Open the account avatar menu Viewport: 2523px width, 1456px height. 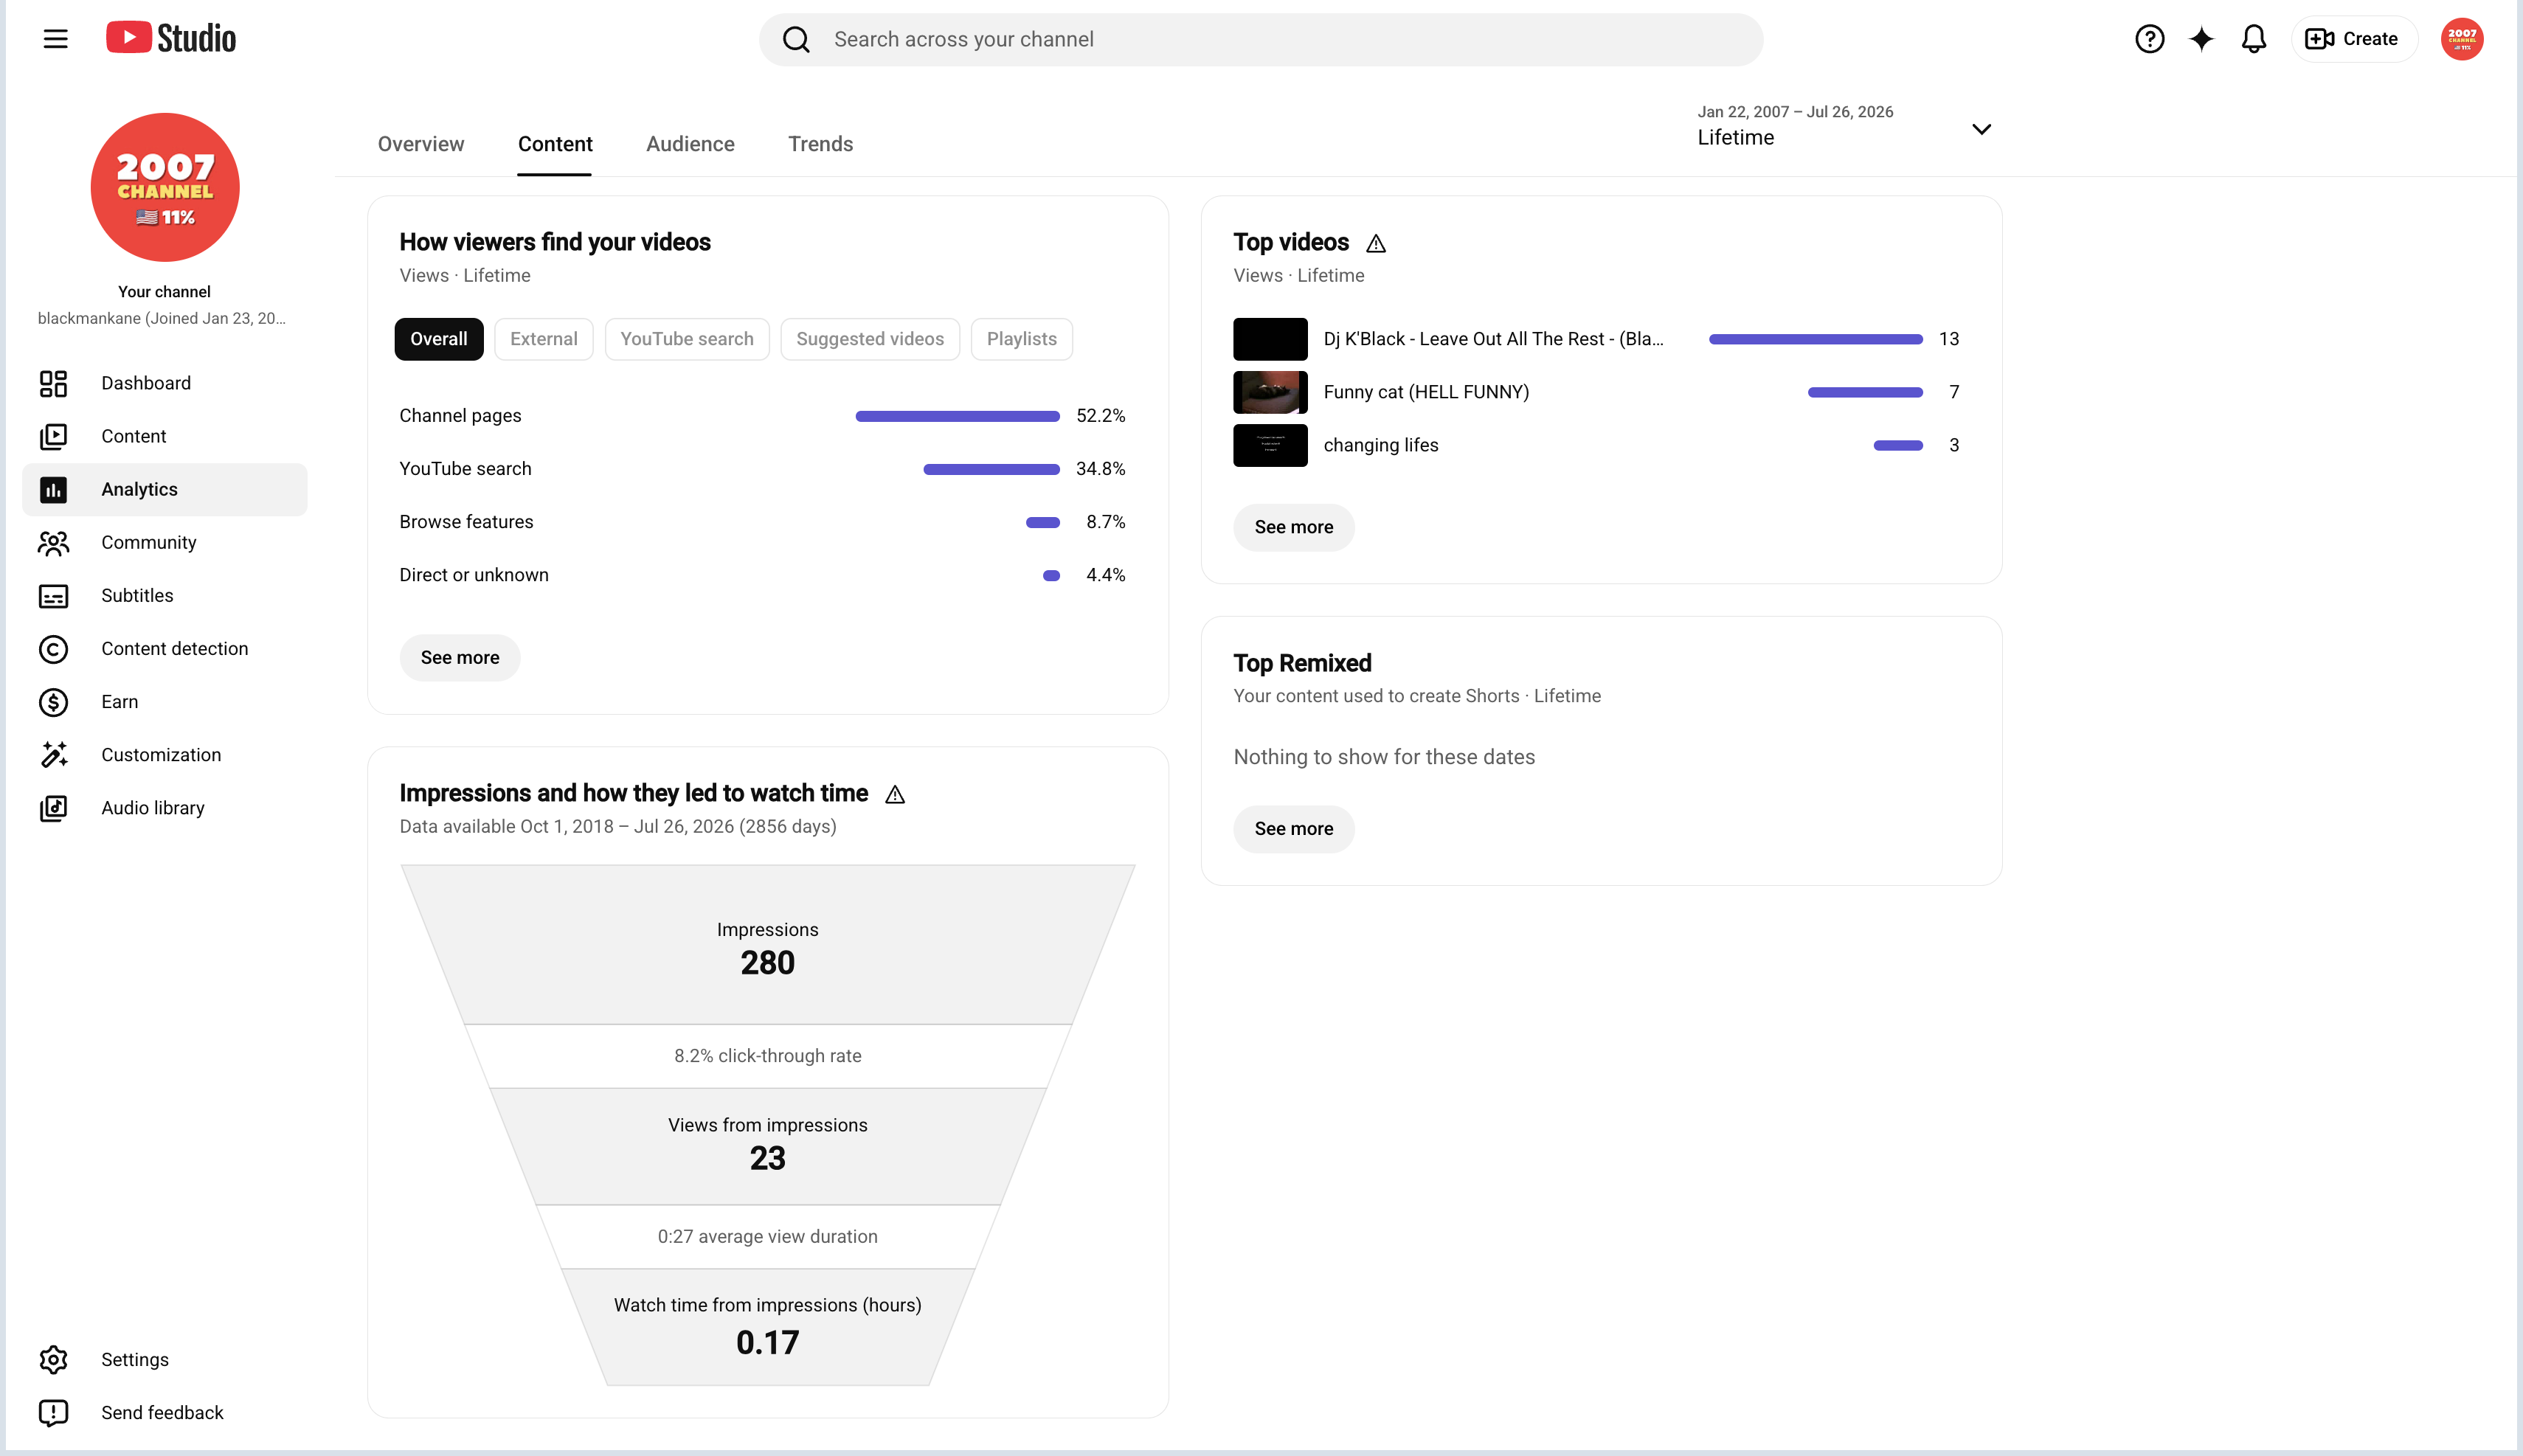click(x=2461, y=39)
